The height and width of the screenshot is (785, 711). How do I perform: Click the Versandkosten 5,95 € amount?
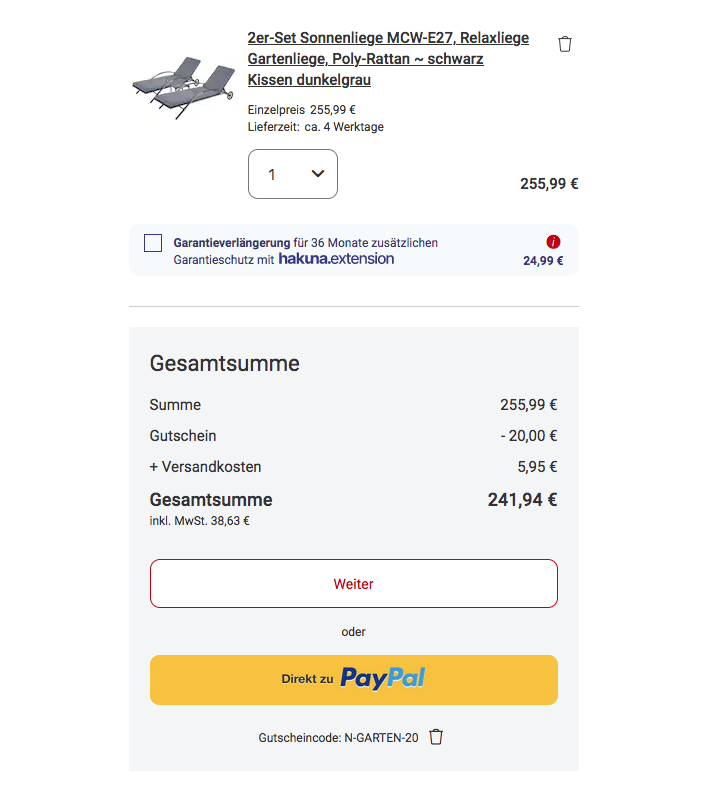pyautogui.click(x=537, y=467)
